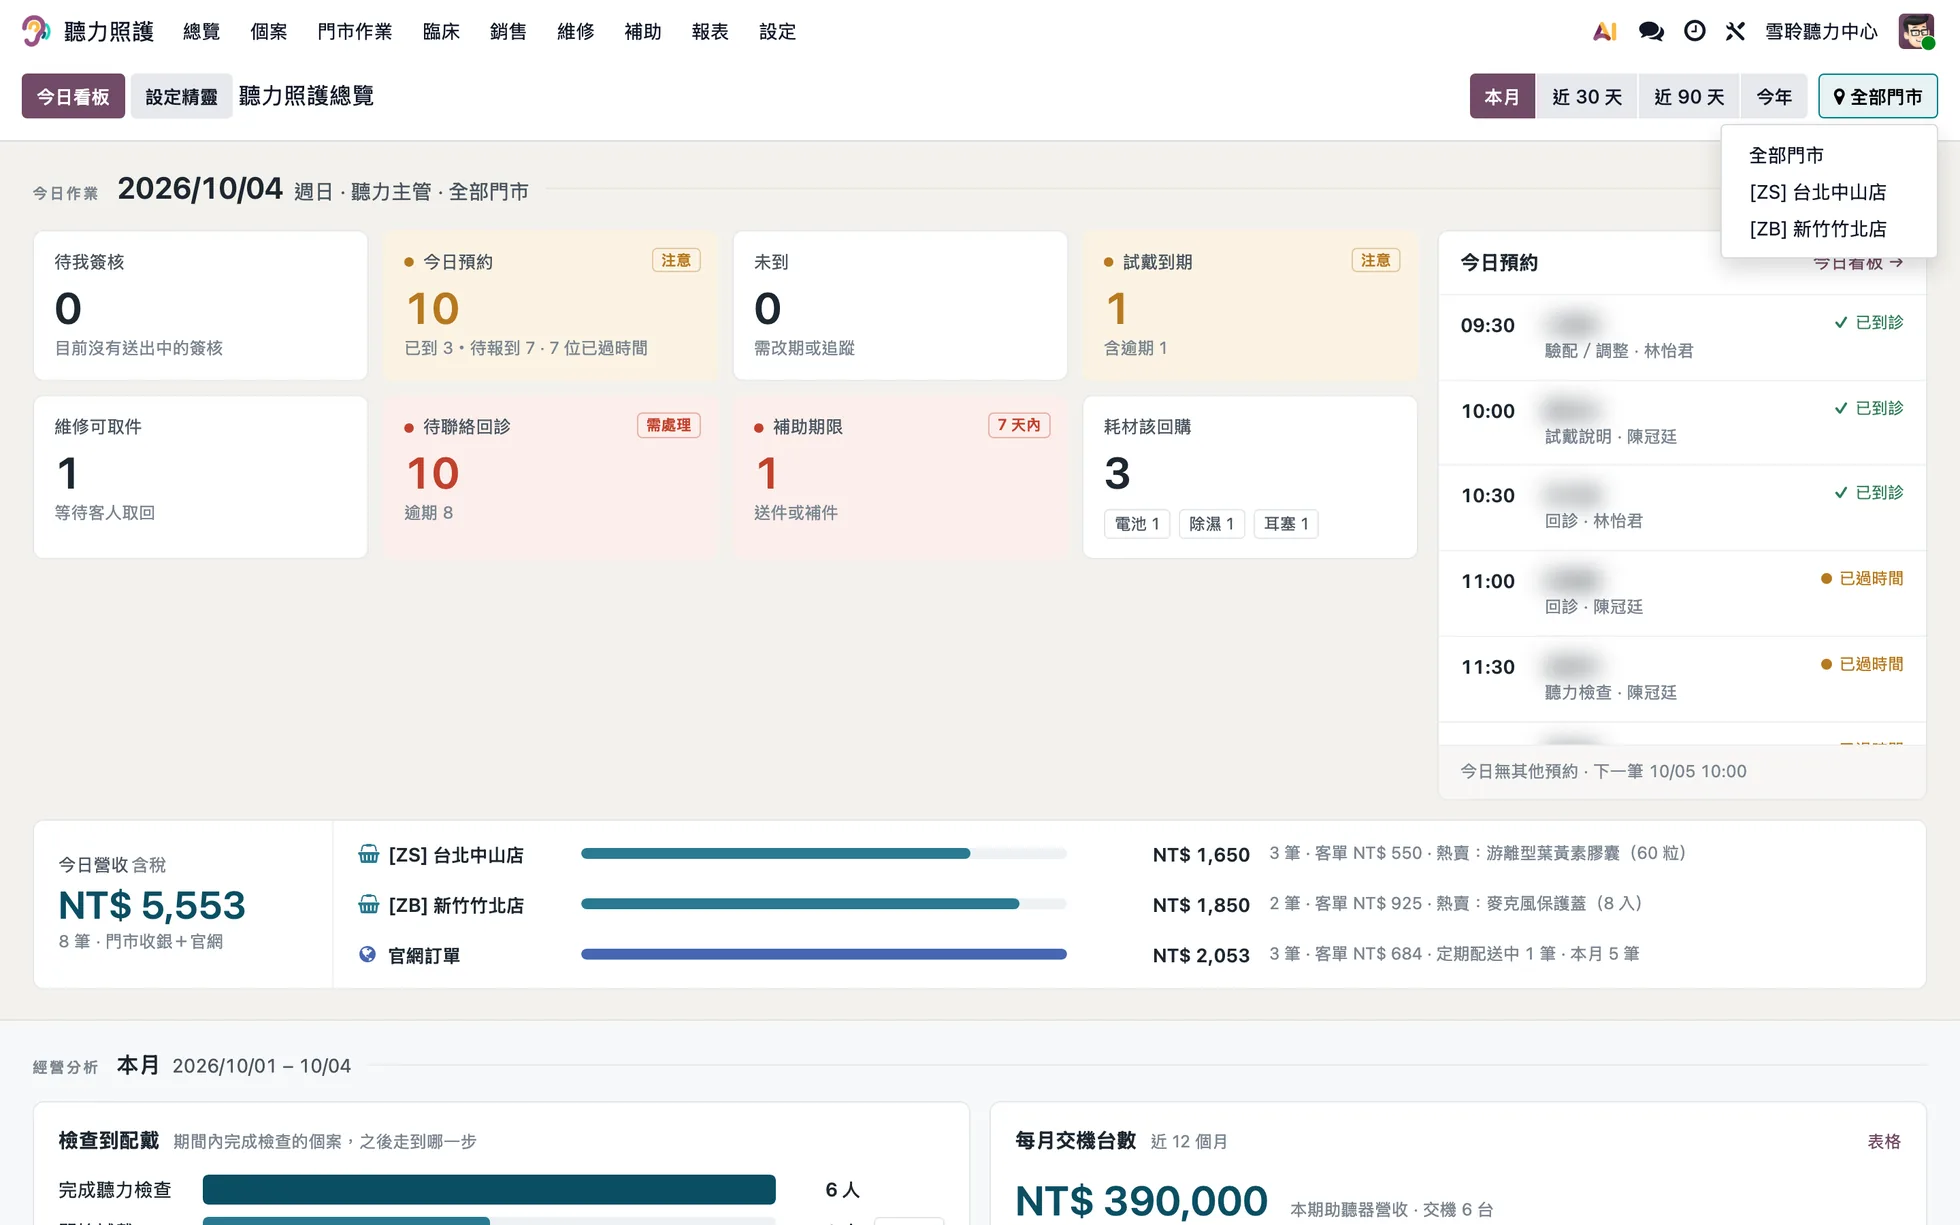Open the 11:00 回診 陳冠廷 appointment

1682,593
